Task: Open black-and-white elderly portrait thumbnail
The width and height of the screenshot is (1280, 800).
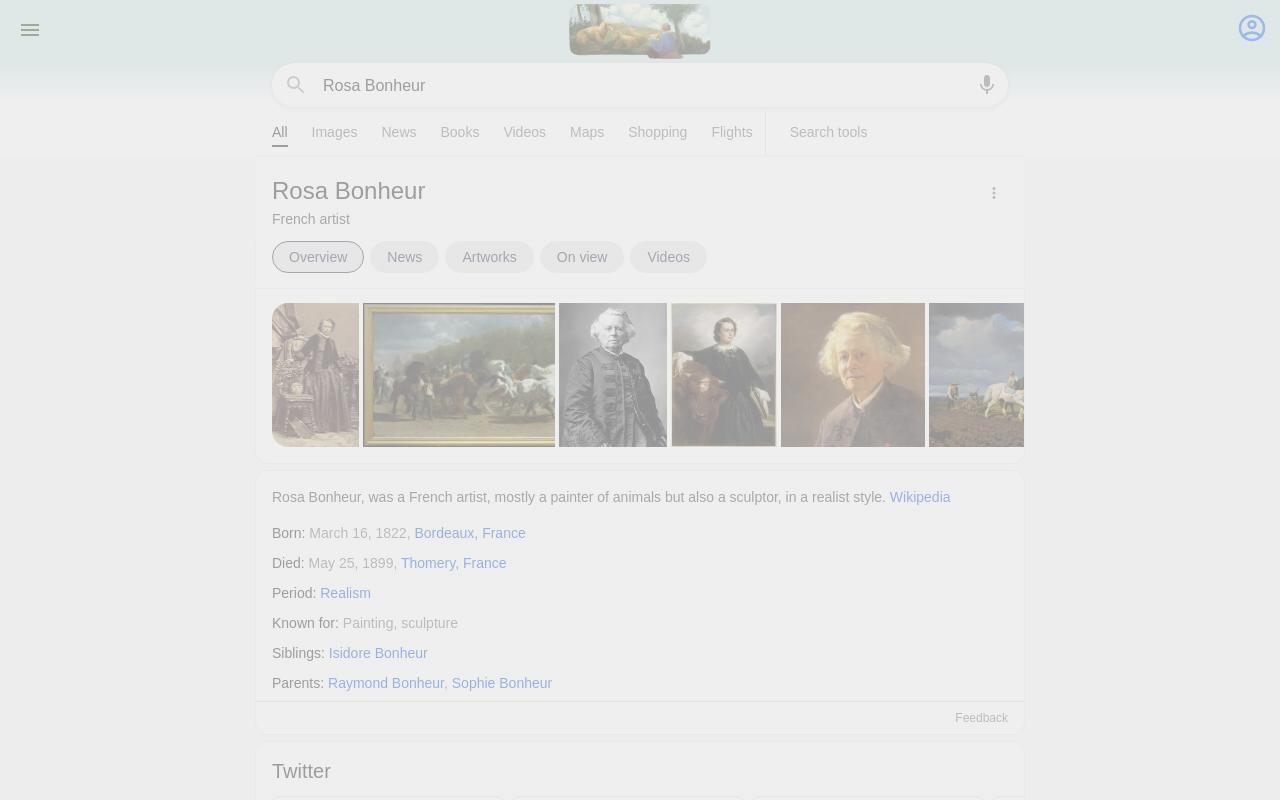Action: (613, 375)
